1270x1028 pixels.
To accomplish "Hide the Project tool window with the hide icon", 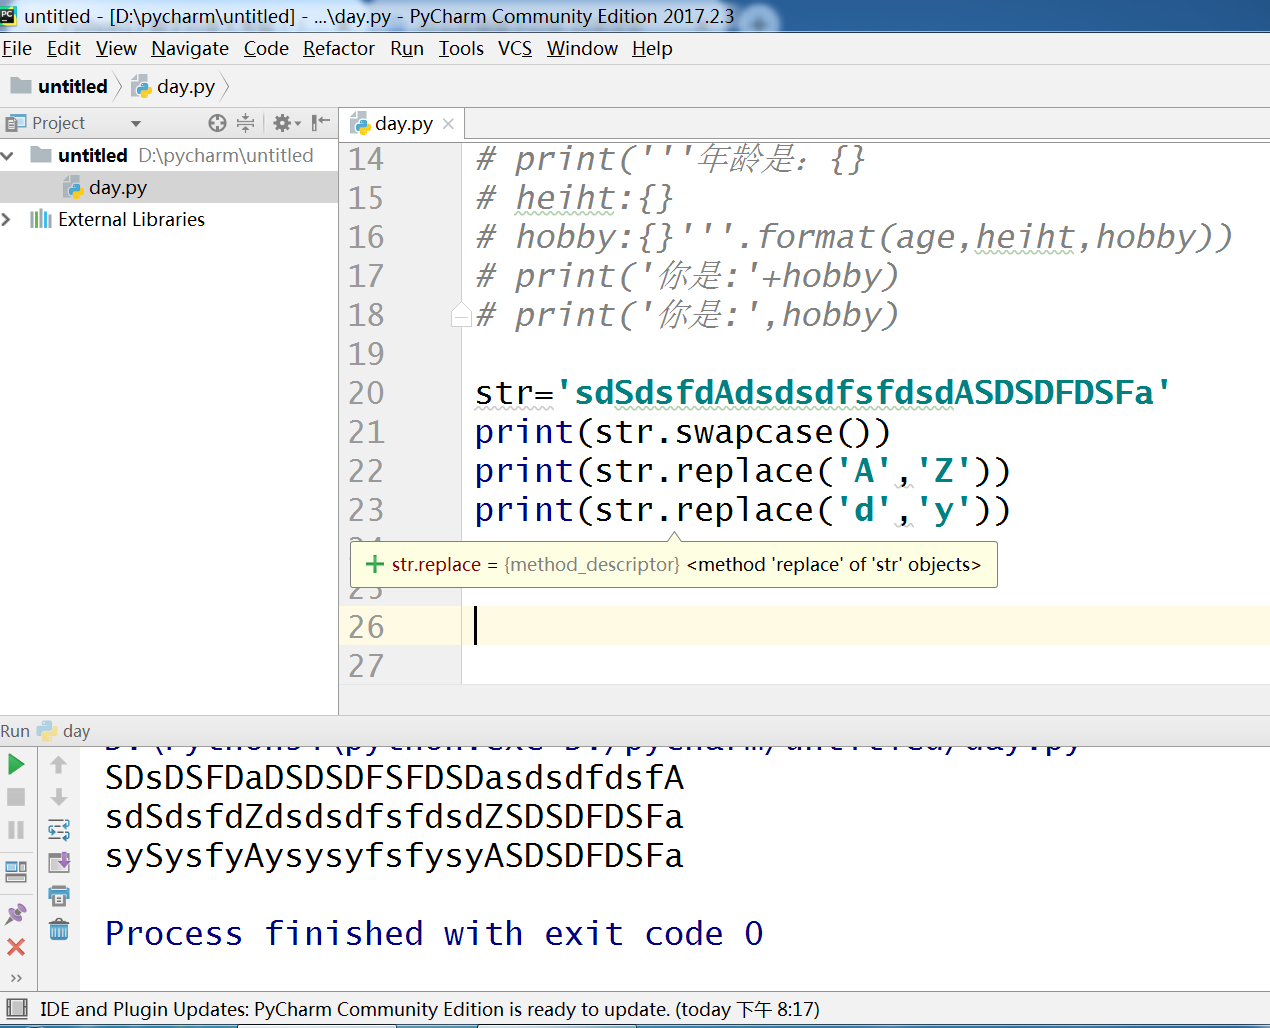I will click(x=320, y=123).
